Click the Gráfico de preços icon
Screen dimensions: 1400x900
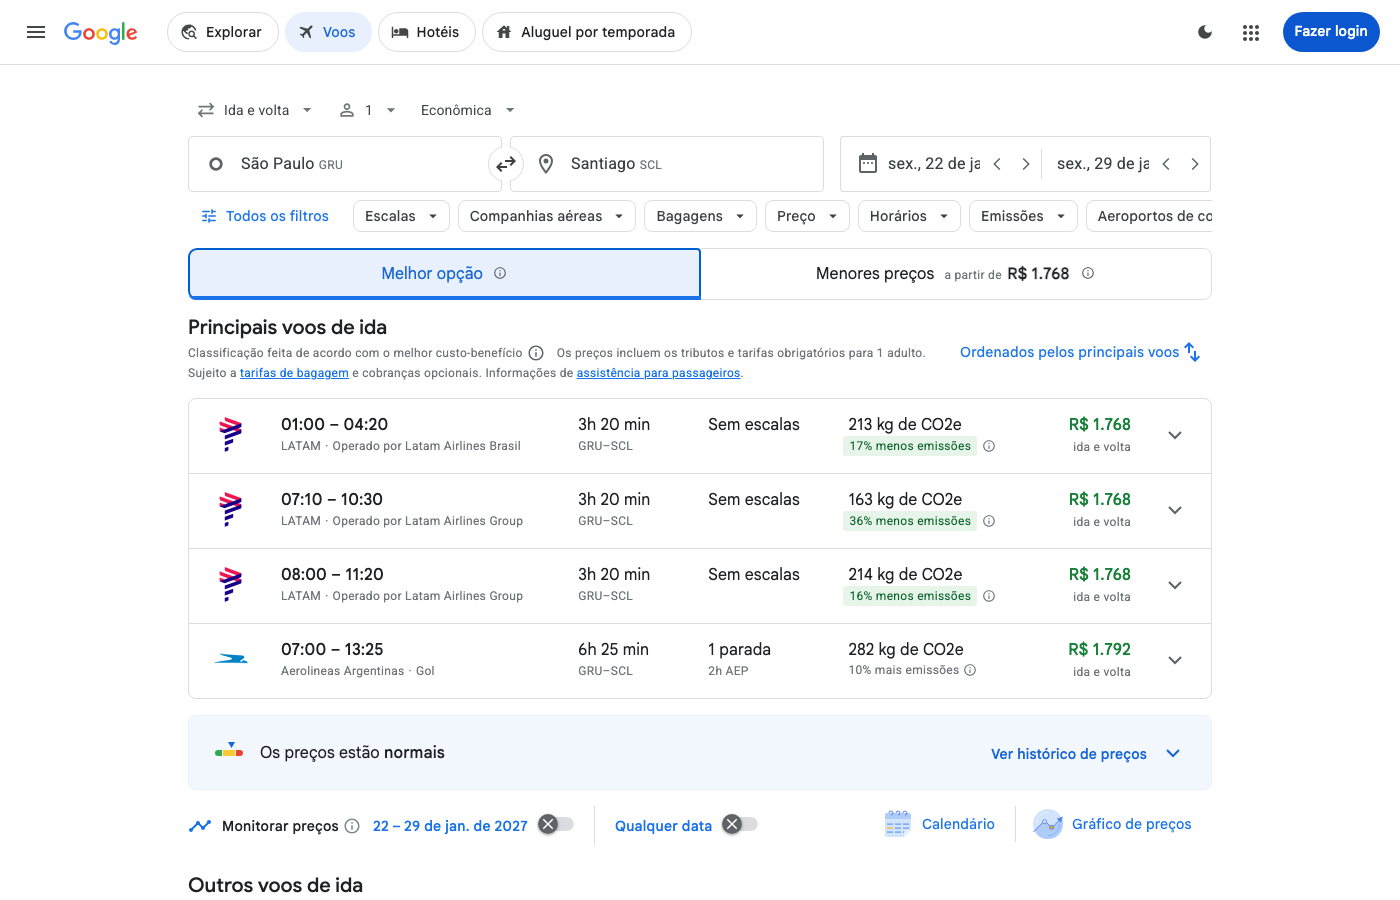(1048, 824)
